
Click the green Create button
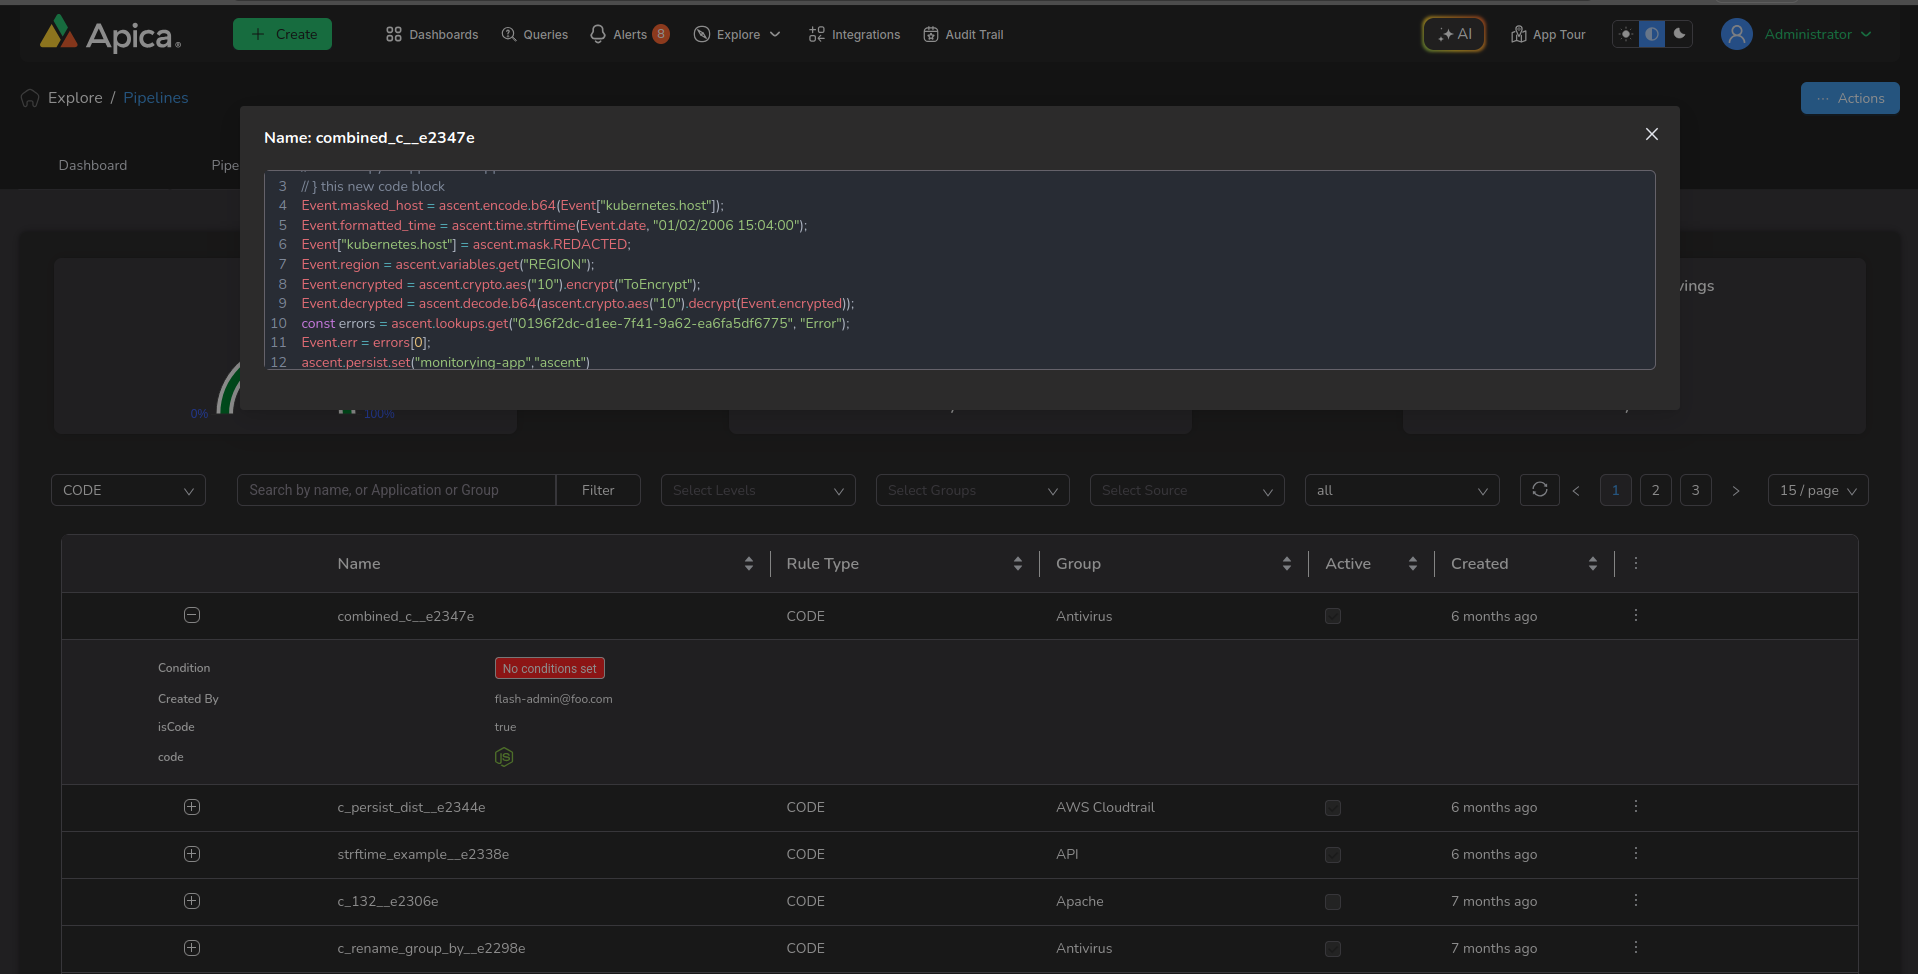pos(282,34)
